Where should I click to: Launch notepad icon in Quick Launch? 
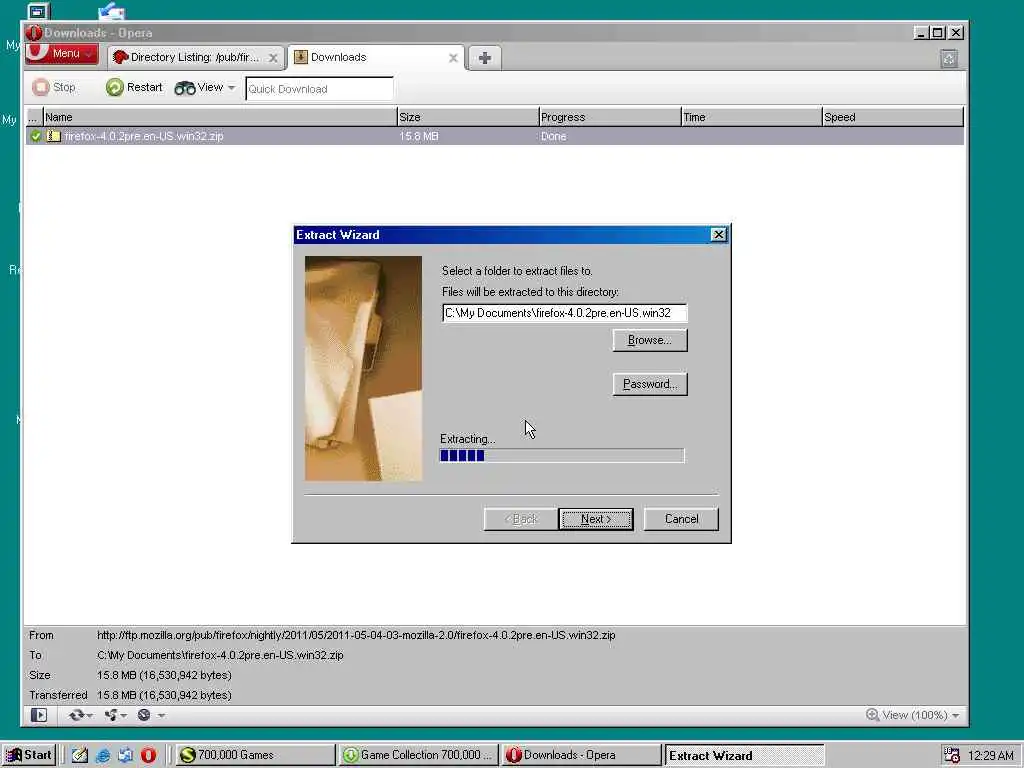(80, 756)
